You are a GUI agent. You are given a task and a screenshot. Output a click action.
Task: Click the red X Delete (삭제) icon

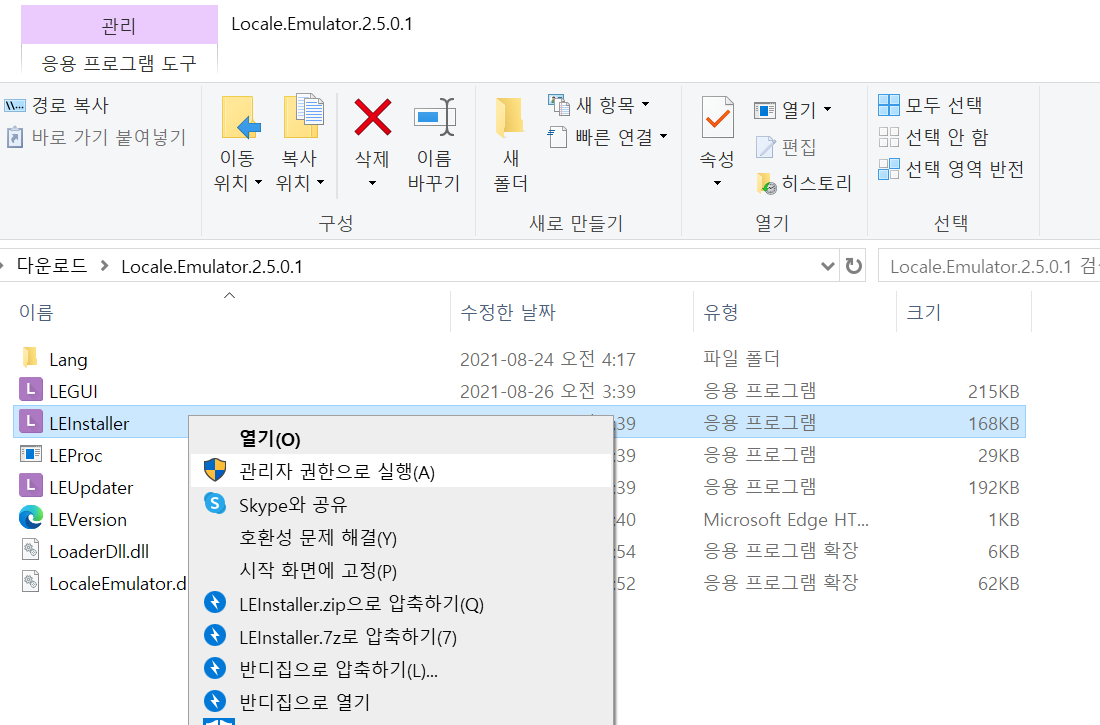[x=373, y=117]
